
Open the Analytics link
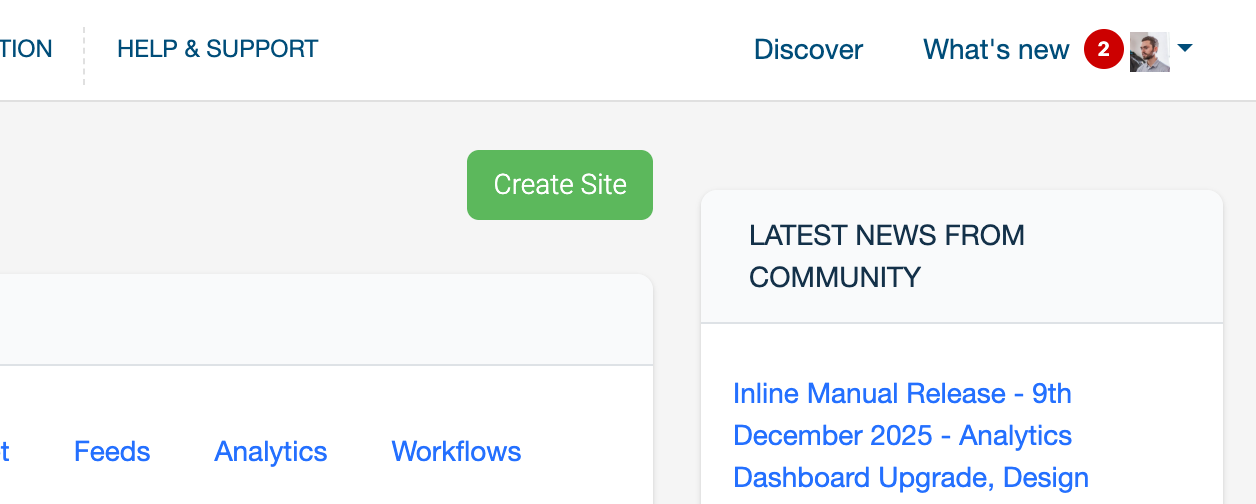[x=270, y=451]
